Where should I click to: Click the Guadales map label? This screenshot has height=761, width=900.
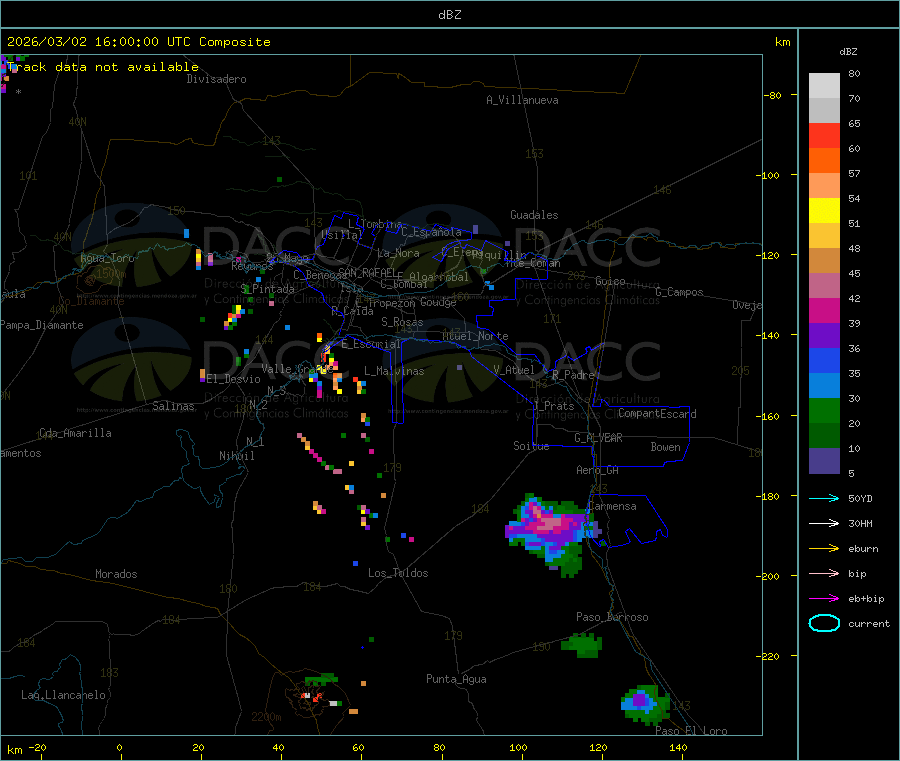point(534,215)
